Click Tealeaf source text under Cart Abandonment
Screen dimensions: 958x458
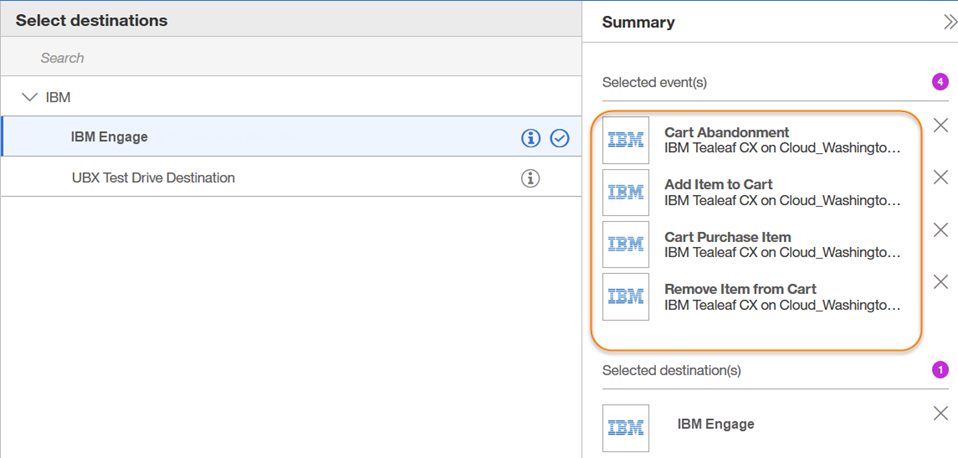pos(783,148)
